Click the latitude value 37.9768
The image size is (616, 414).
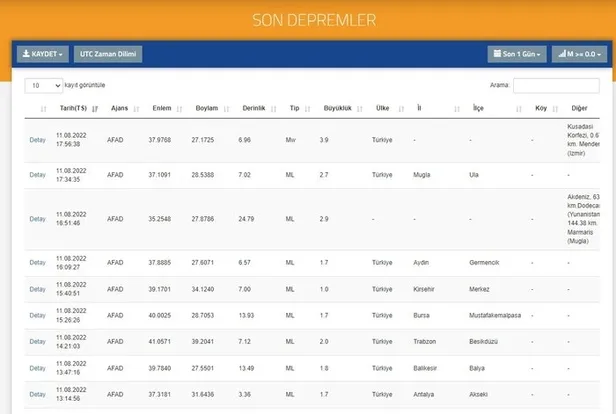160,140
